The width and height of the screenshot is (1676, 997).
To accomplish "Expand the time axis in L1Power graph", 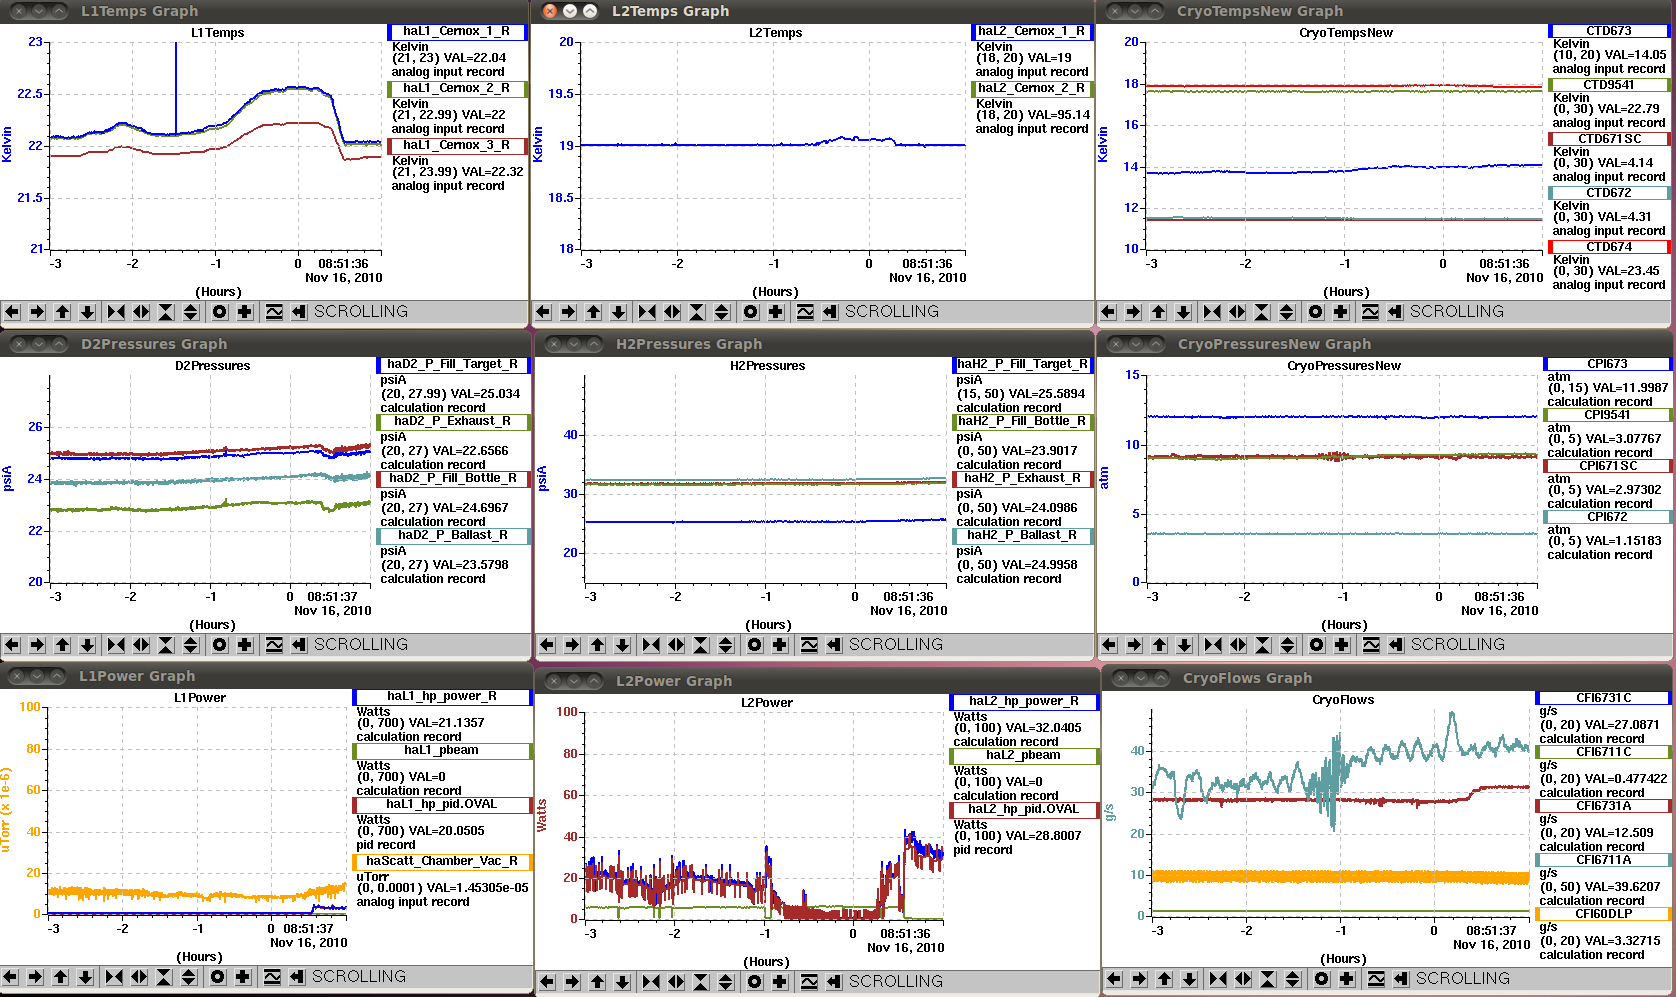I will point(139,977).
